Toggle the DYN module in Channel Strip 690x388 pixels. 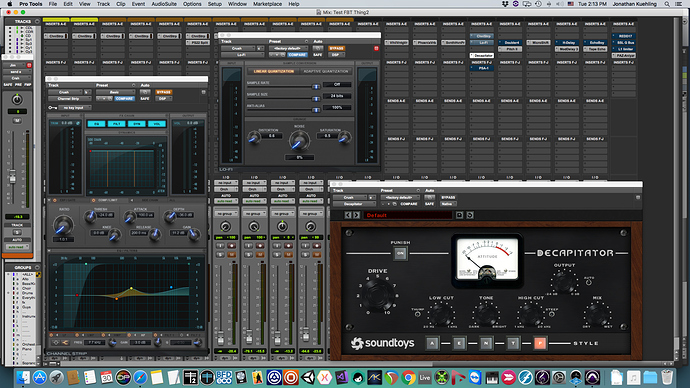[137, 124]
